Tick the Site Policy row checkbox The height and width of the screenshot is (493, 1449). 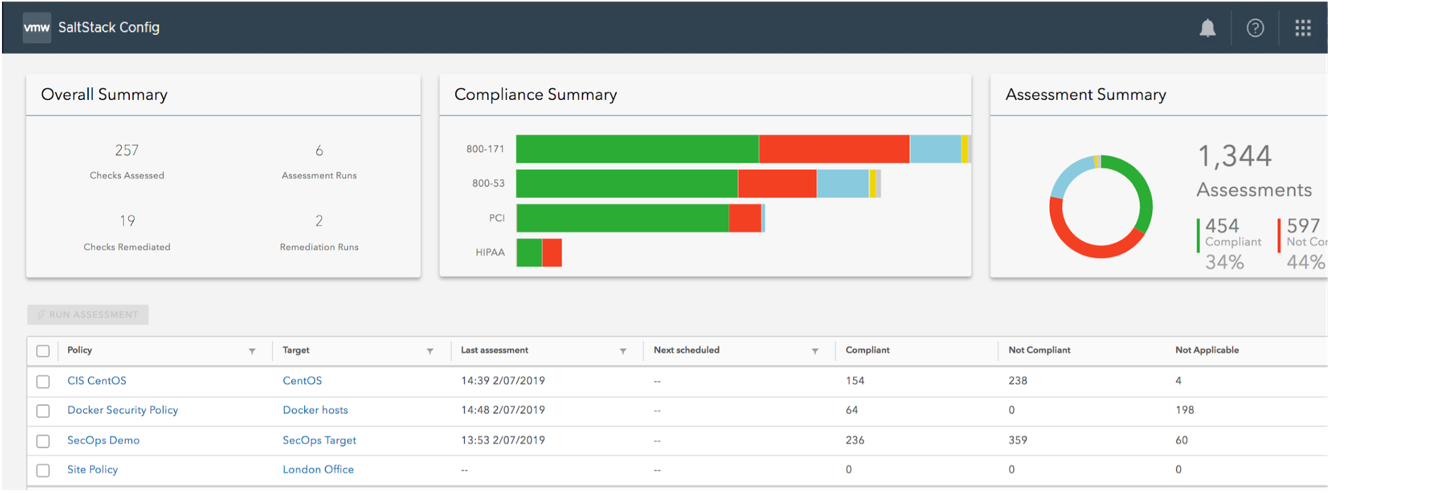[43, 469]
